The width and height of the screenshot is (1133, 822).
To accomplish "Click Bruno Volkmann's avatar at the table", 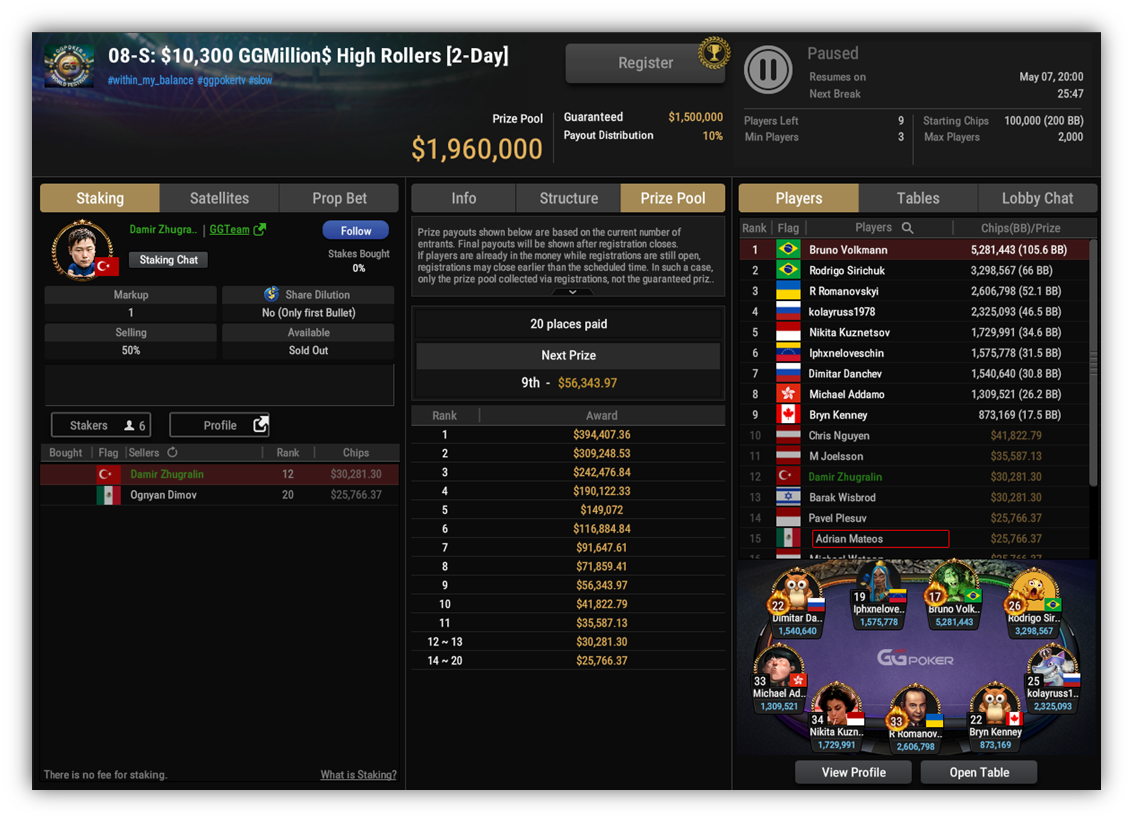I will [x=952, y=583].
